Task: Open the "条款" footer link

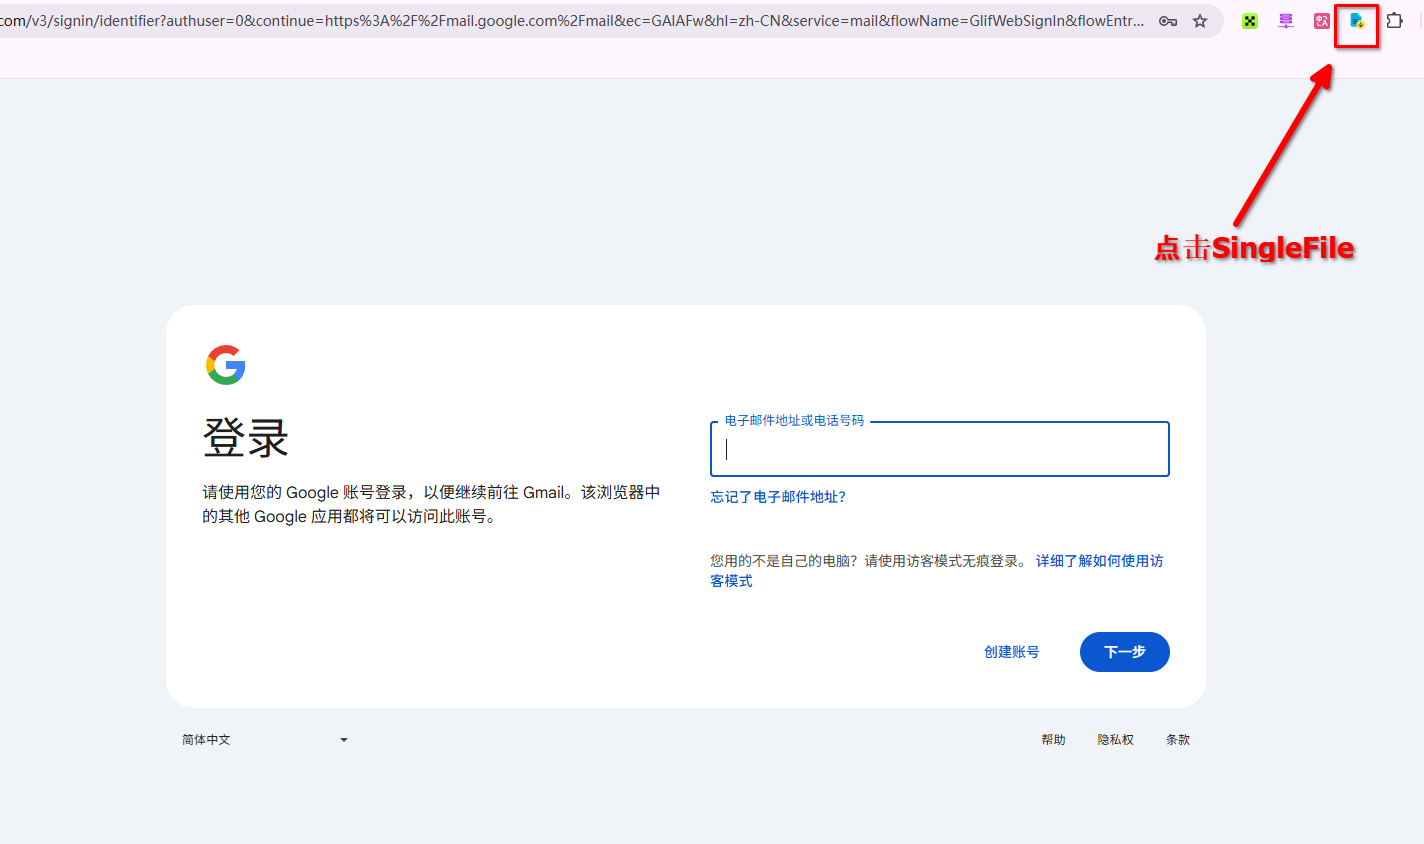Action: point(1178,740)
